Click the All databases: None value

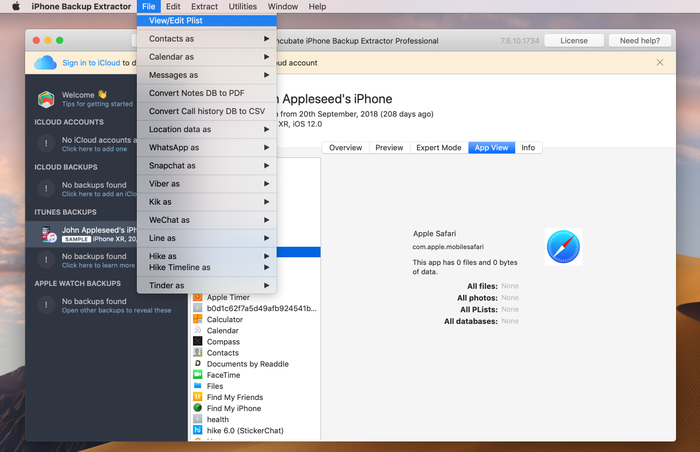pyautogui.click(x=510, y=321)
